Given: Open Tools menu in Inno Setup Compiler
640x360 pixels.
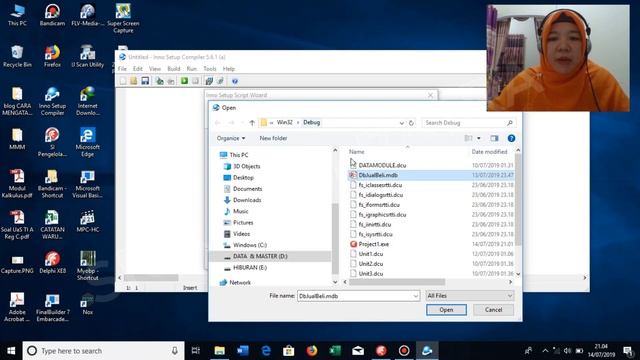Looking at the screenshot, I should tap(210, 69).
